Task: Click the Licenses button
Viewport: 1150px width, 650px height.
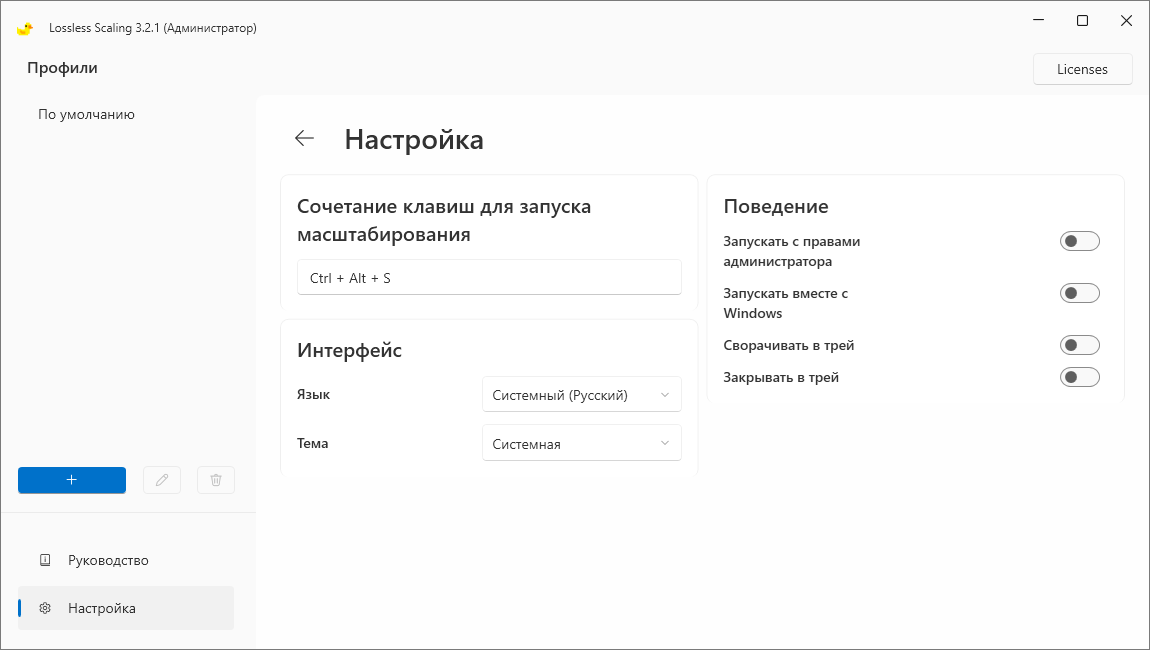Action: 1083,69
